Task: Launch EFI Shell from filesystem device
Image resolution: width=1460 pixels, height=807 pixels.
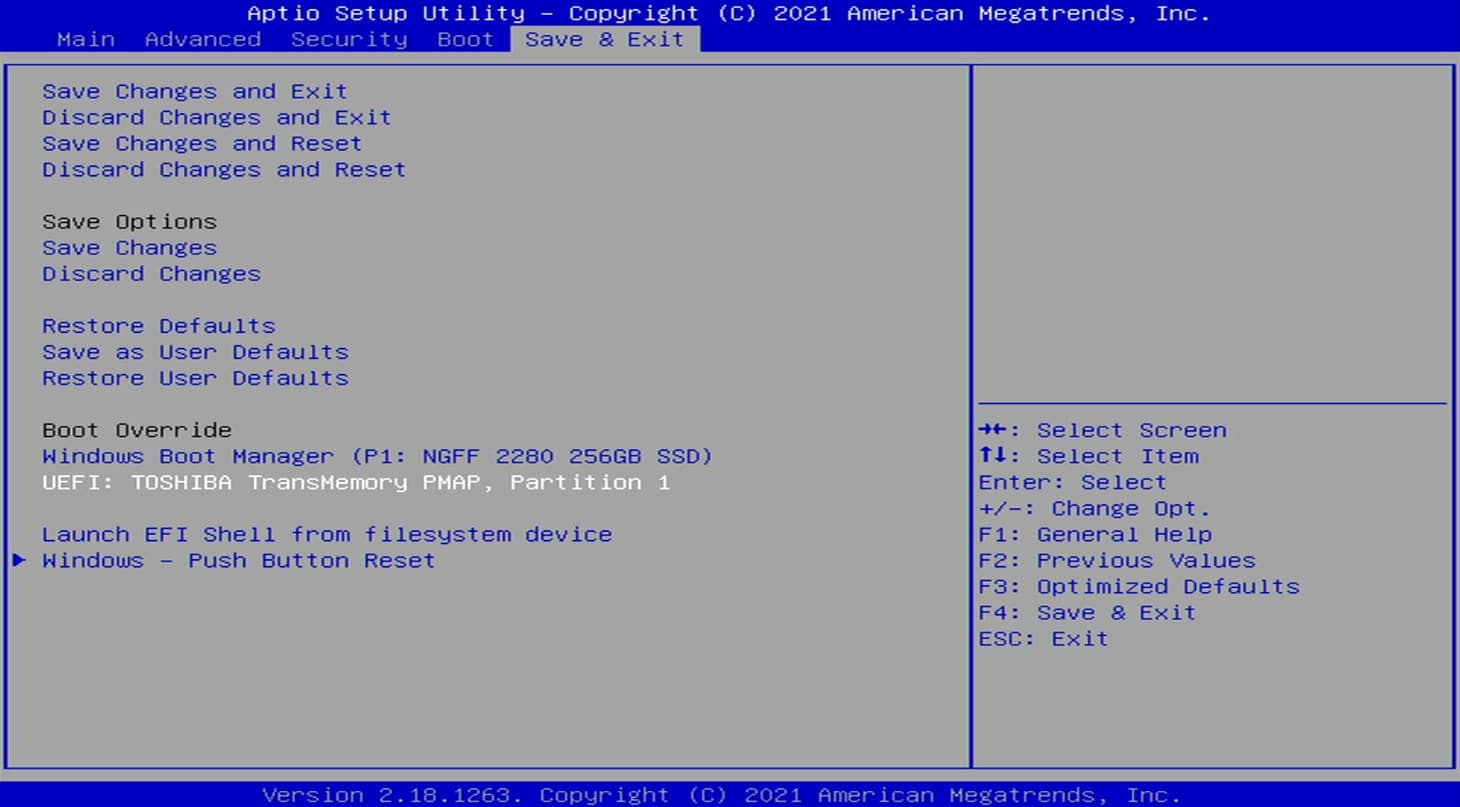Action: 326,533
